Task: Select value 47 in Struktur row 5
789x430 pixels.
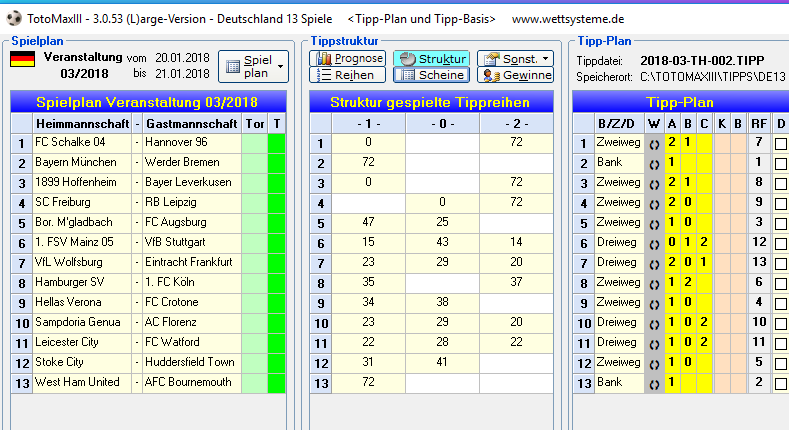Action: click(368, 223)
